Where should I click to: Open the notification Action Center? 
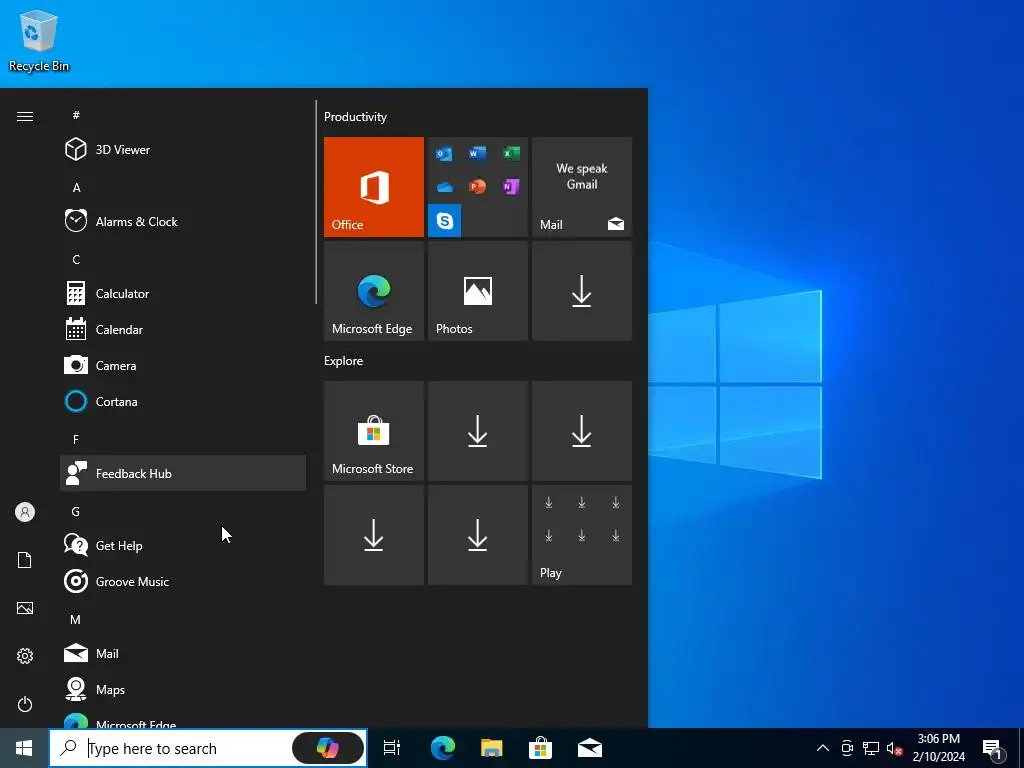(x=992, y=748)
